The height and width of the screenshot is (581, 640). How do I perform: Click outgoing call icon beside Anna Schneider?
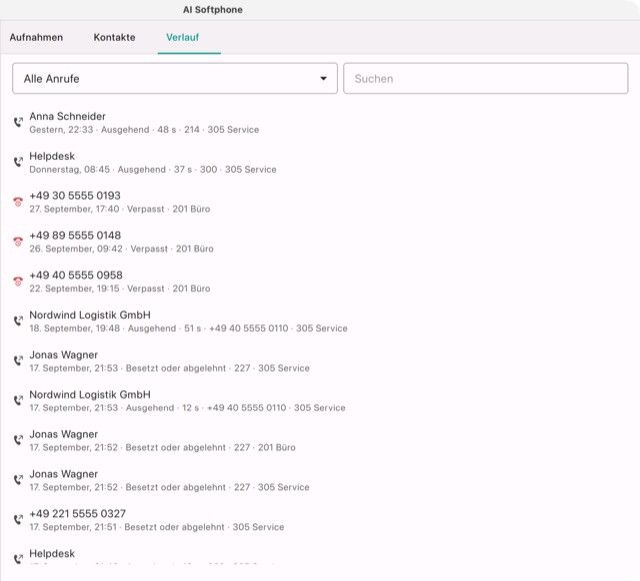[x=18, y=122]
